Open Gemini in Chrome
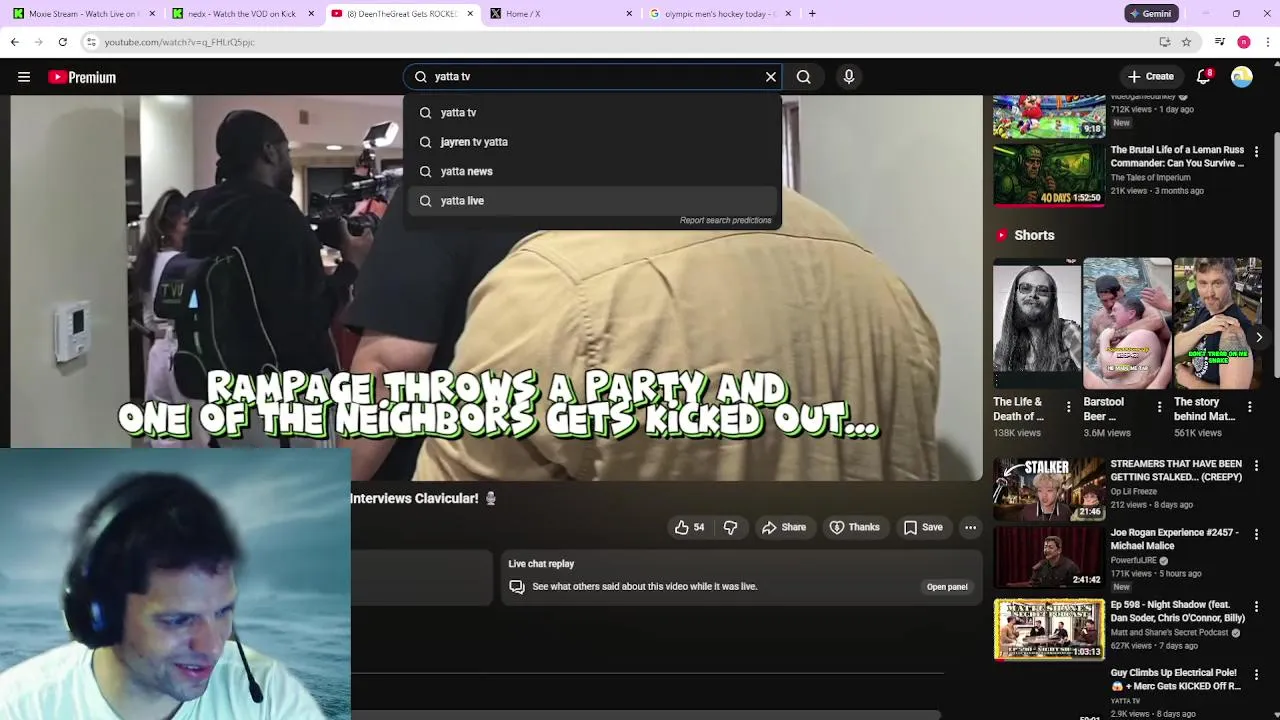 (1151, 14)
